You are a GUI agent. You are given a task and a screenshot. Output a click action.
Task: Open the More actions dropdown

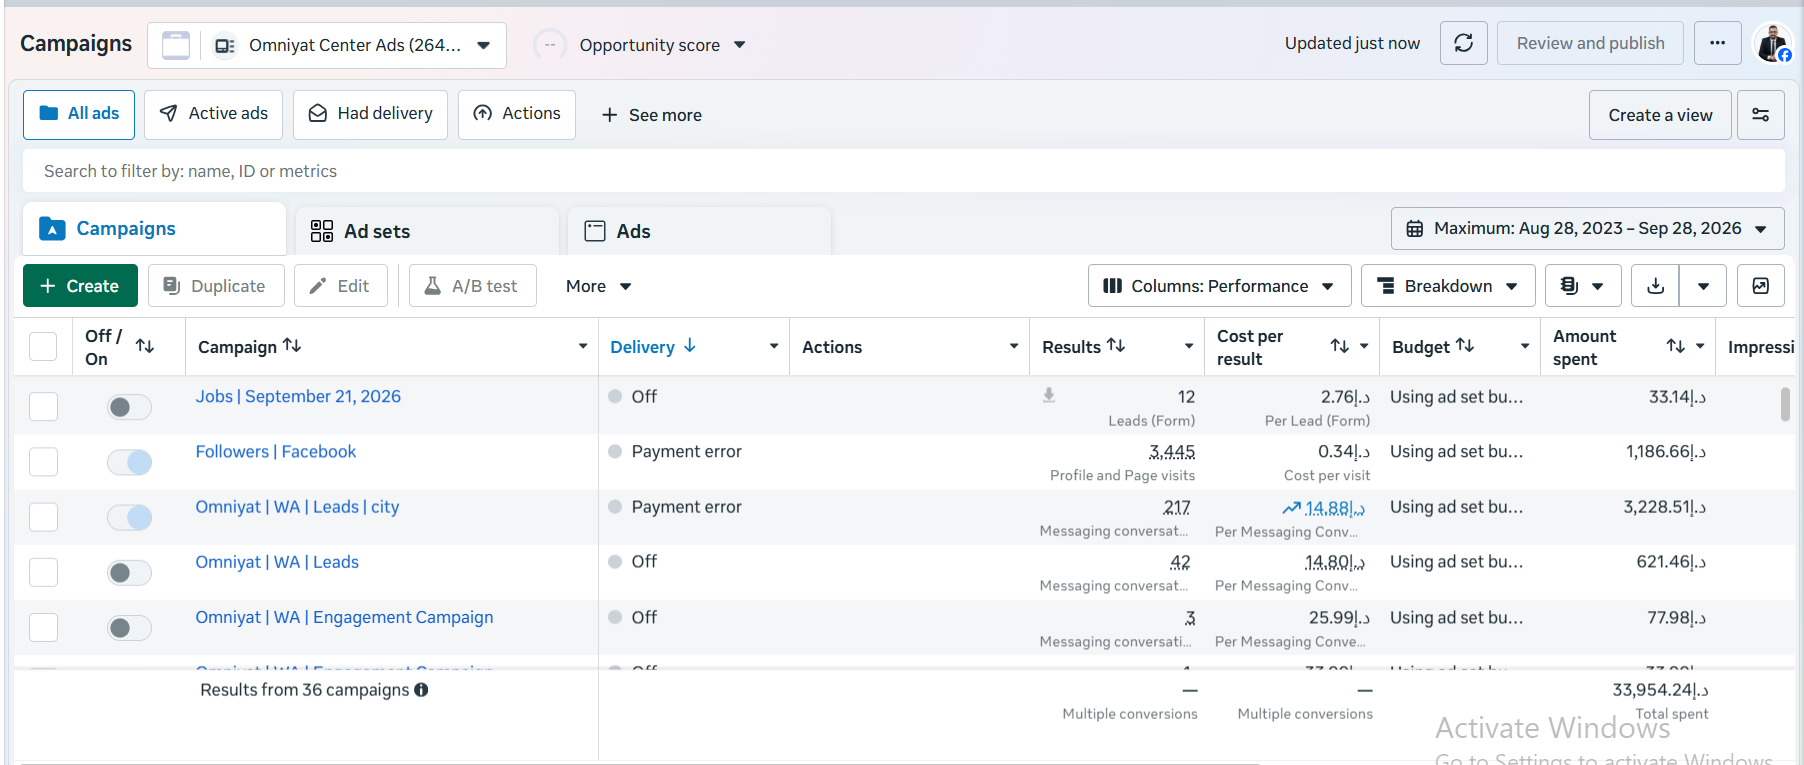click(x=598, y=286)
